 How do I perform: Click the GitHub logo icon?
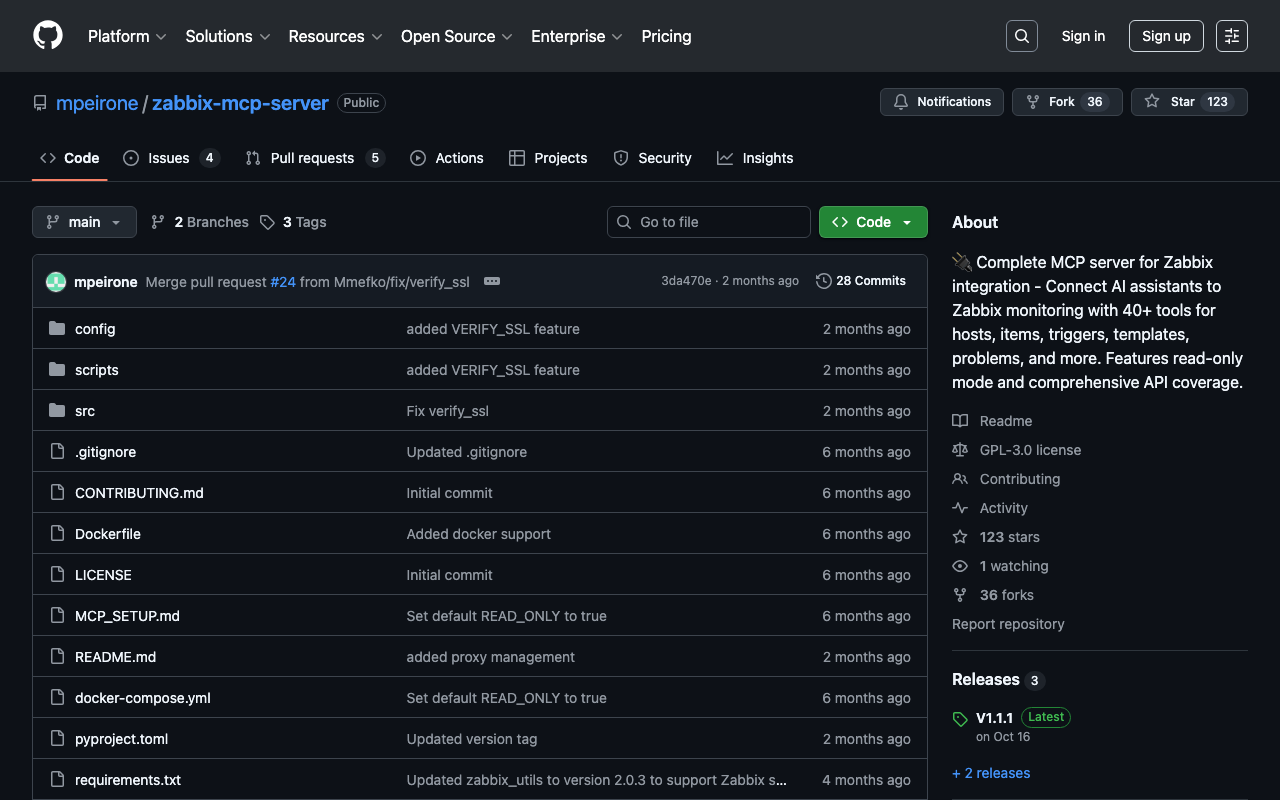[48, 36]
